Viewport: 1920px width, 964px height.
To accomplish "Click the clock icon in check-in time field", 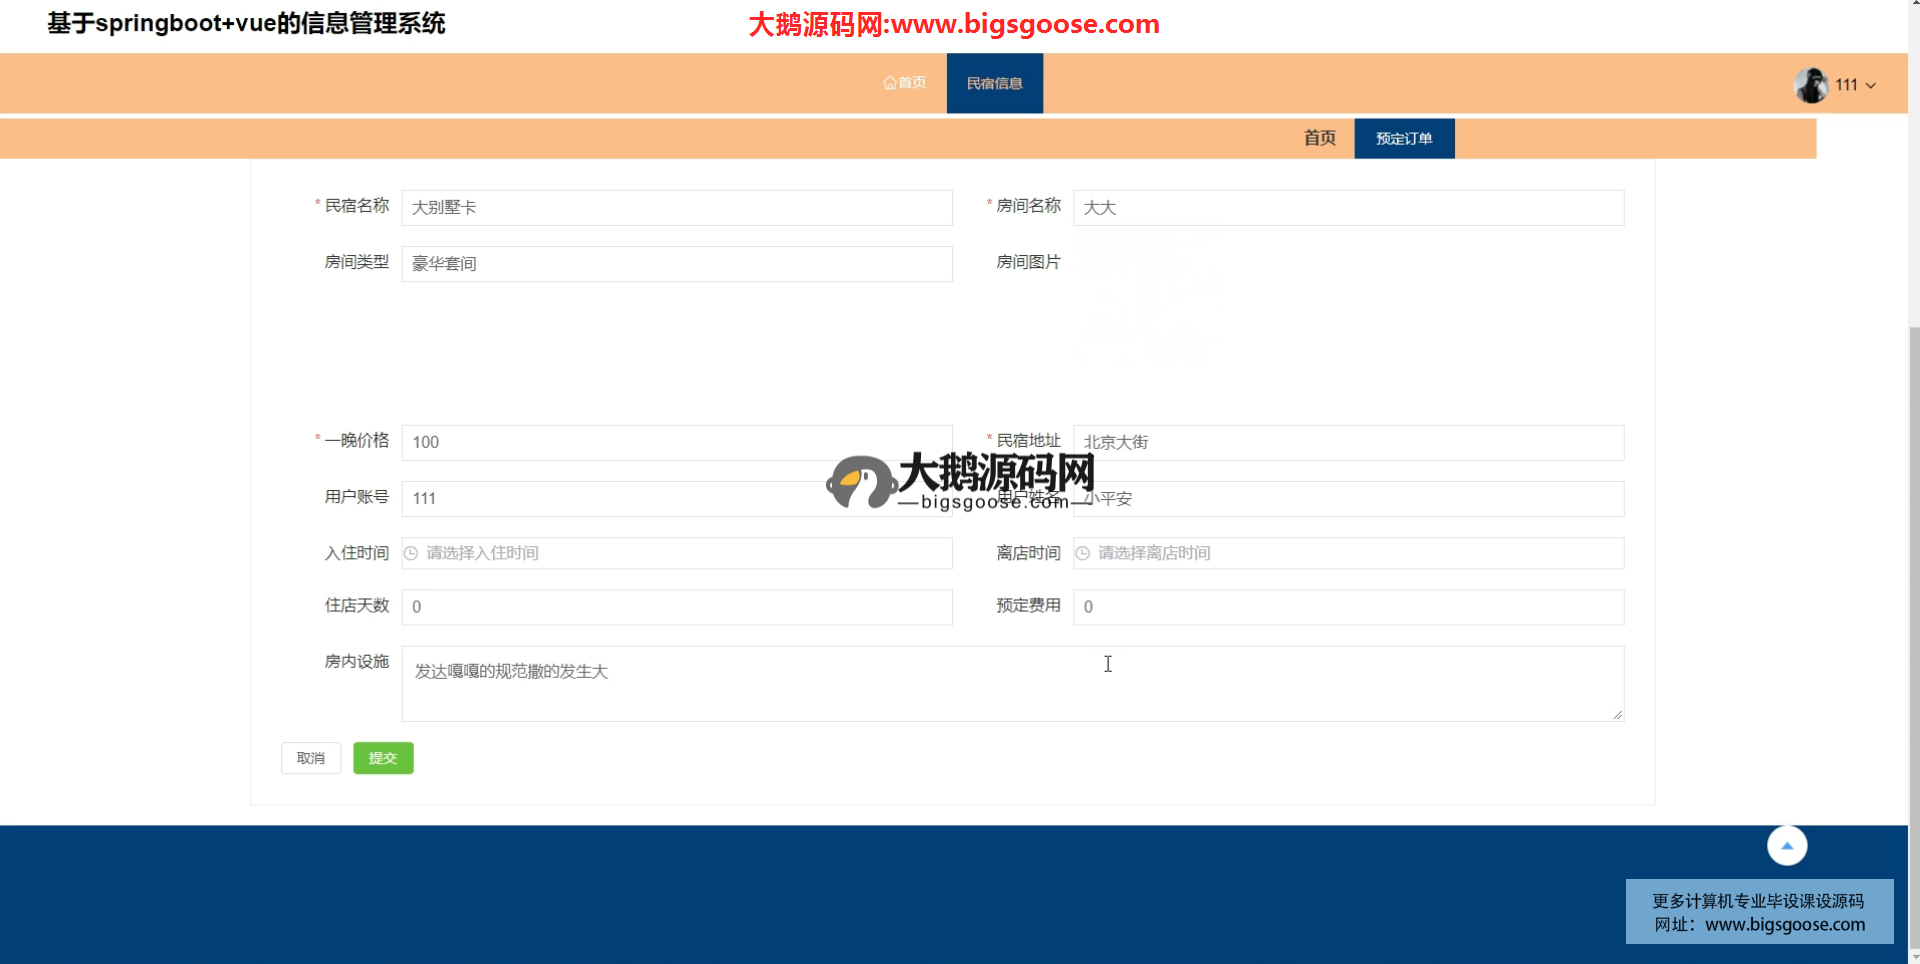I will click(x=411, y=553).
